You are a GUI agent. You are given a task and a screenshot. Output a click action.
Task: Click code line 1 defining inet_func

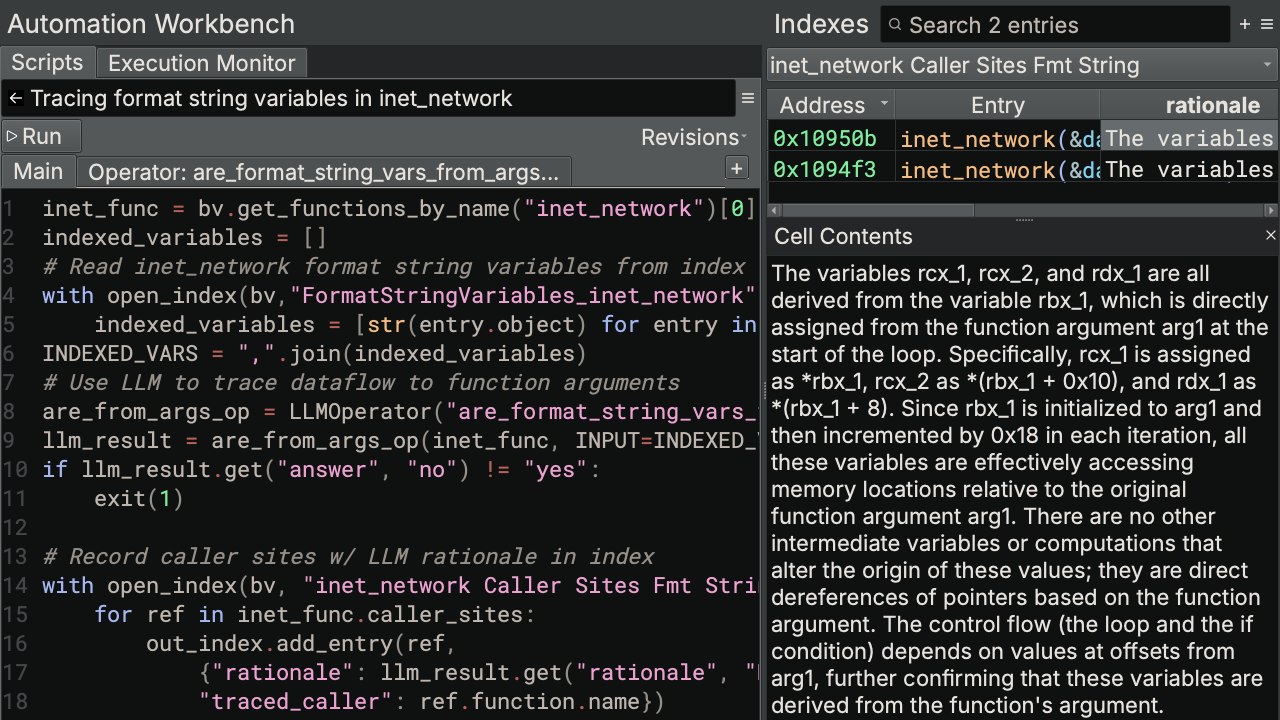click(399, 208)
